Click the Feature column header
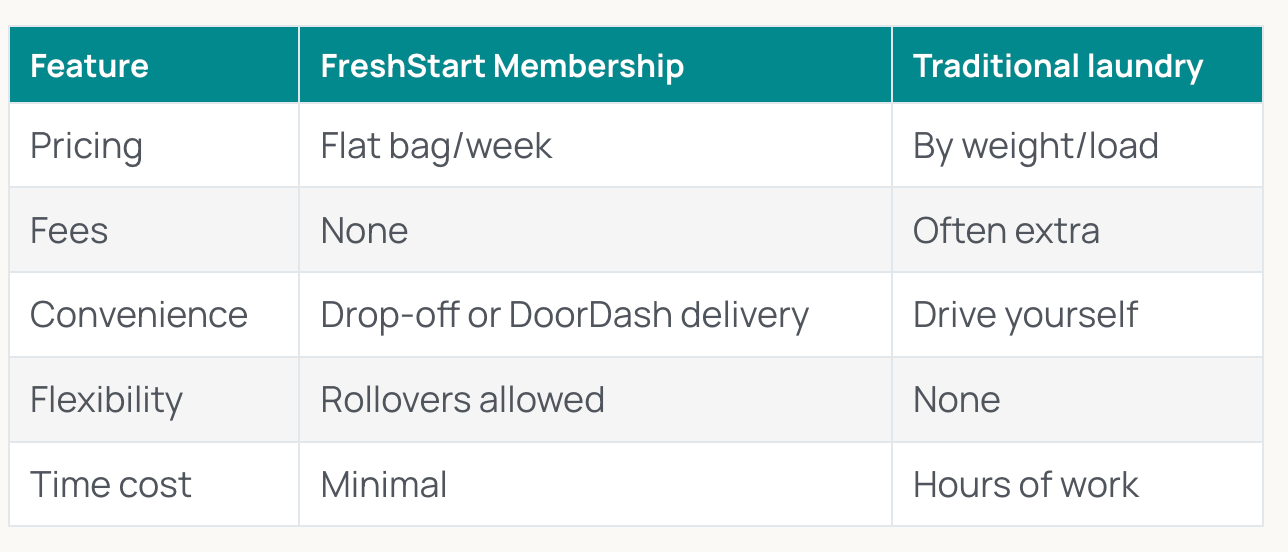 click(89, 66)
